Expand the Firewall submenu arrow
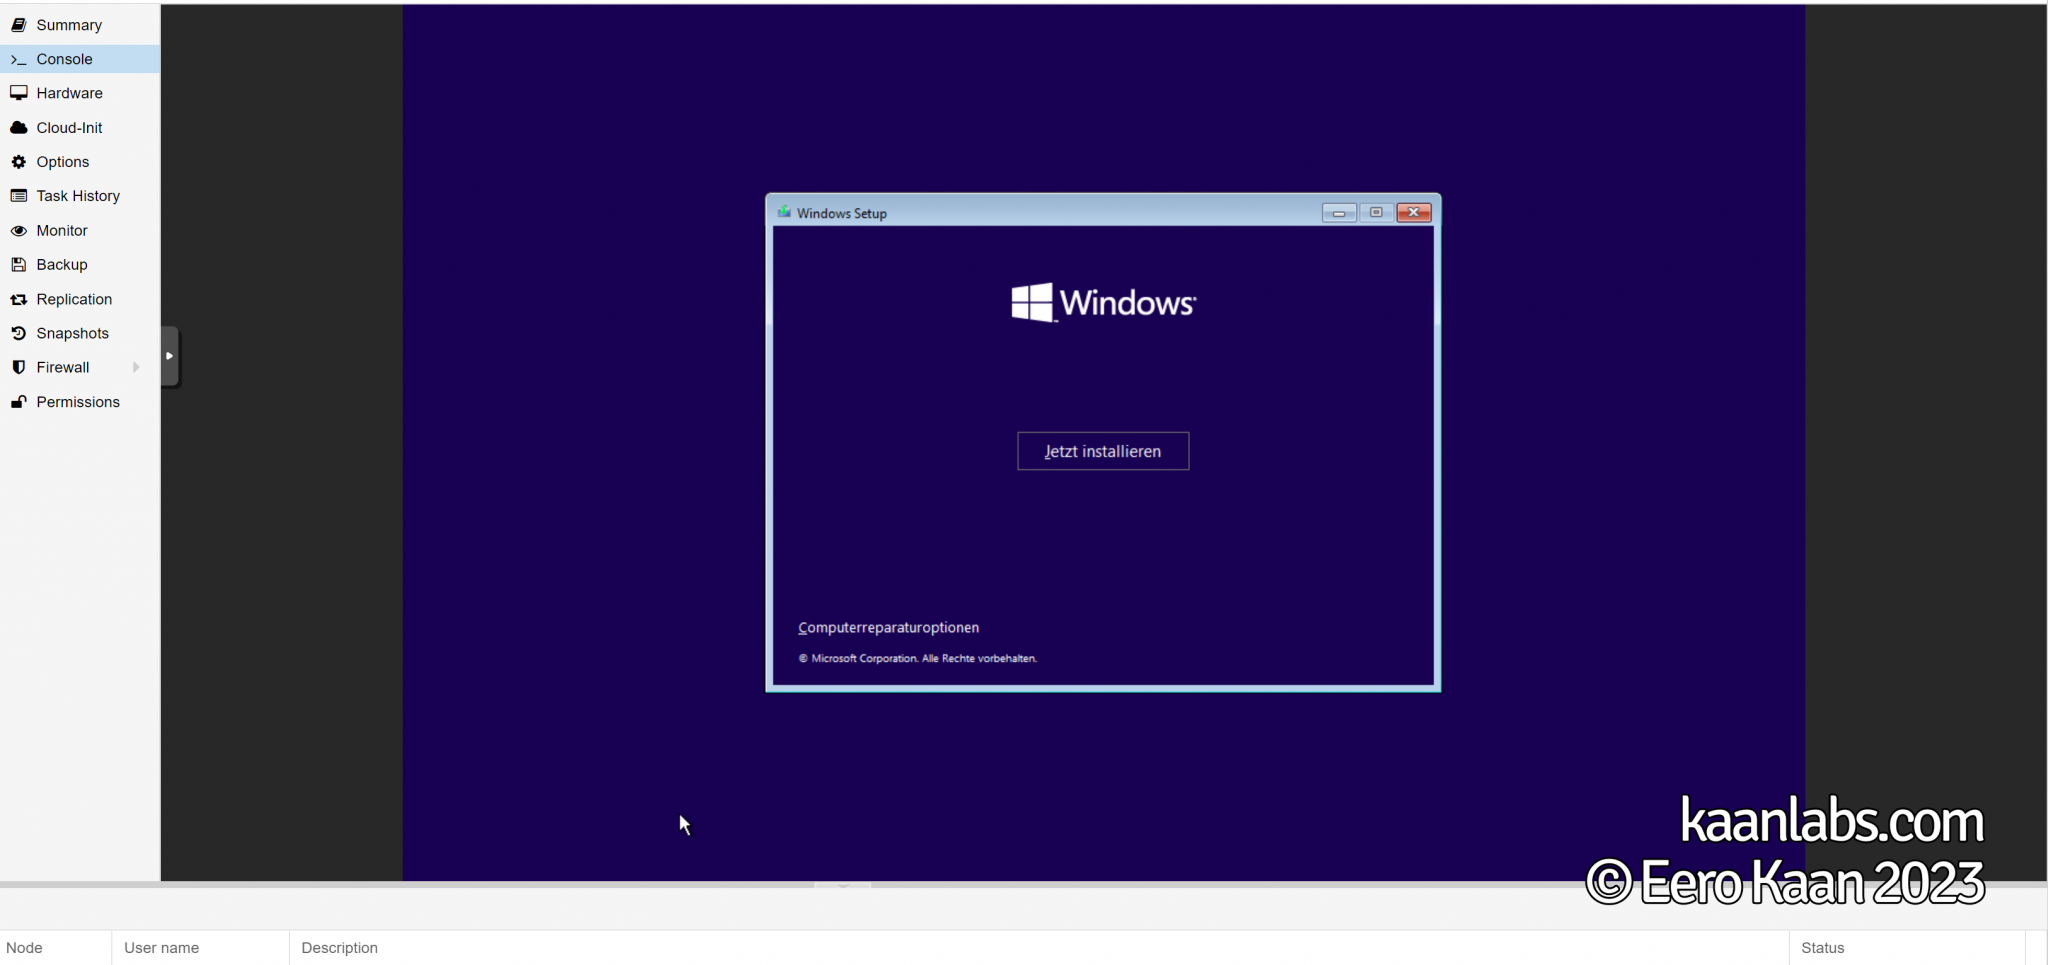Image resolution: width=2048 pixels, height=965 pixels. (x=136, y=368)
